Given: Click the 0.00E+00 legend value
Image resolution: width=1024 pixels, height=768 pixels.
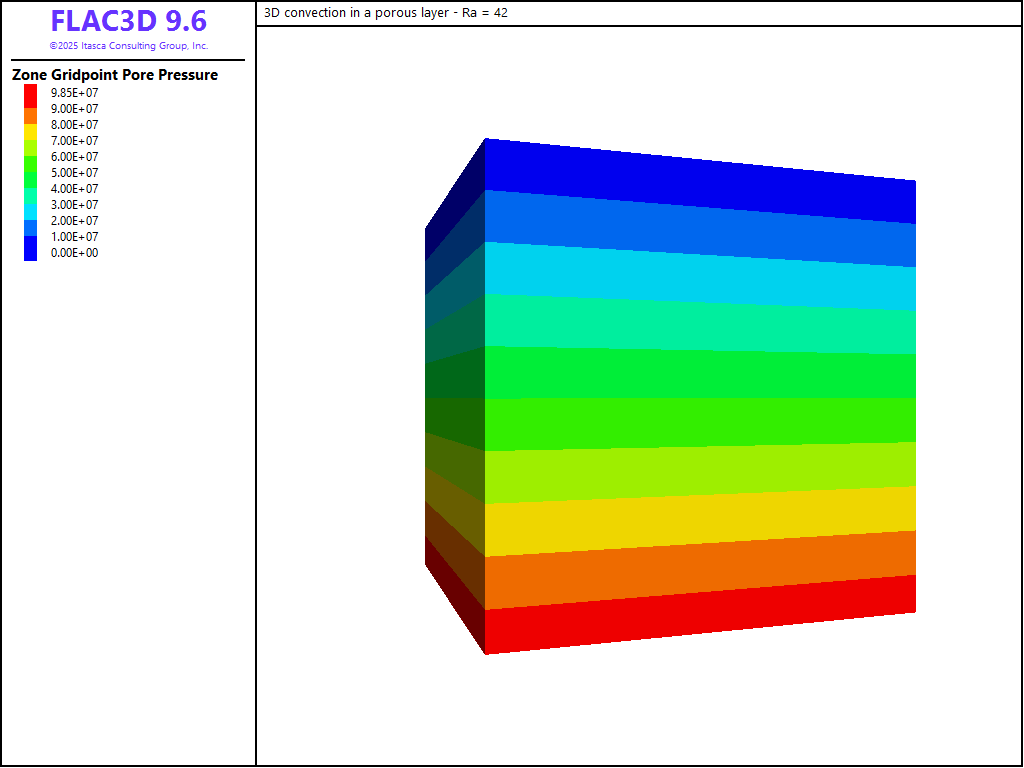Looking at the screenshot, I should (75, 253).
